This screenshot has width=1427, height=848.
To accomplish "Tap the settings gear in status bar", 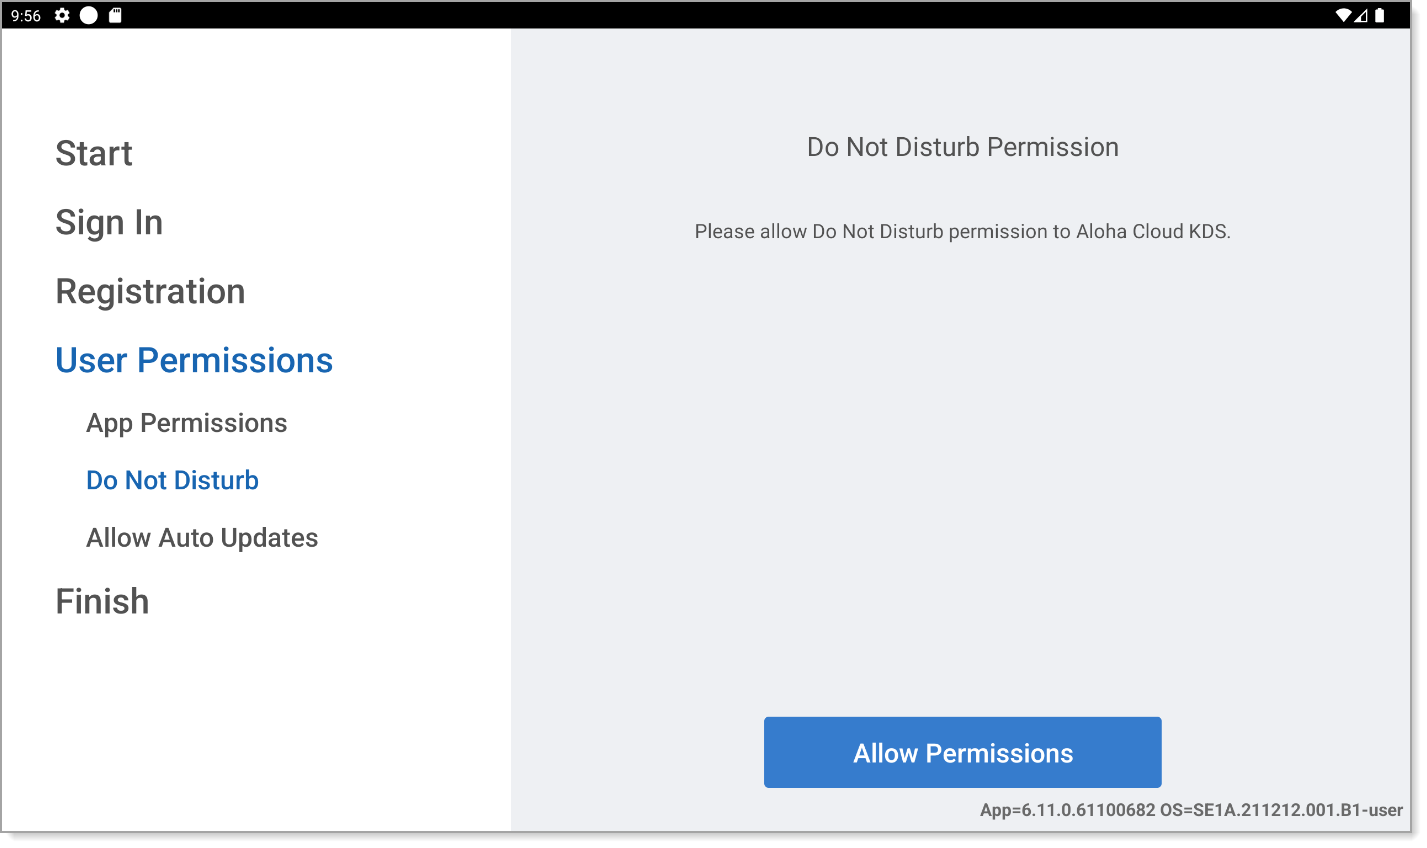I will point(62,15).
